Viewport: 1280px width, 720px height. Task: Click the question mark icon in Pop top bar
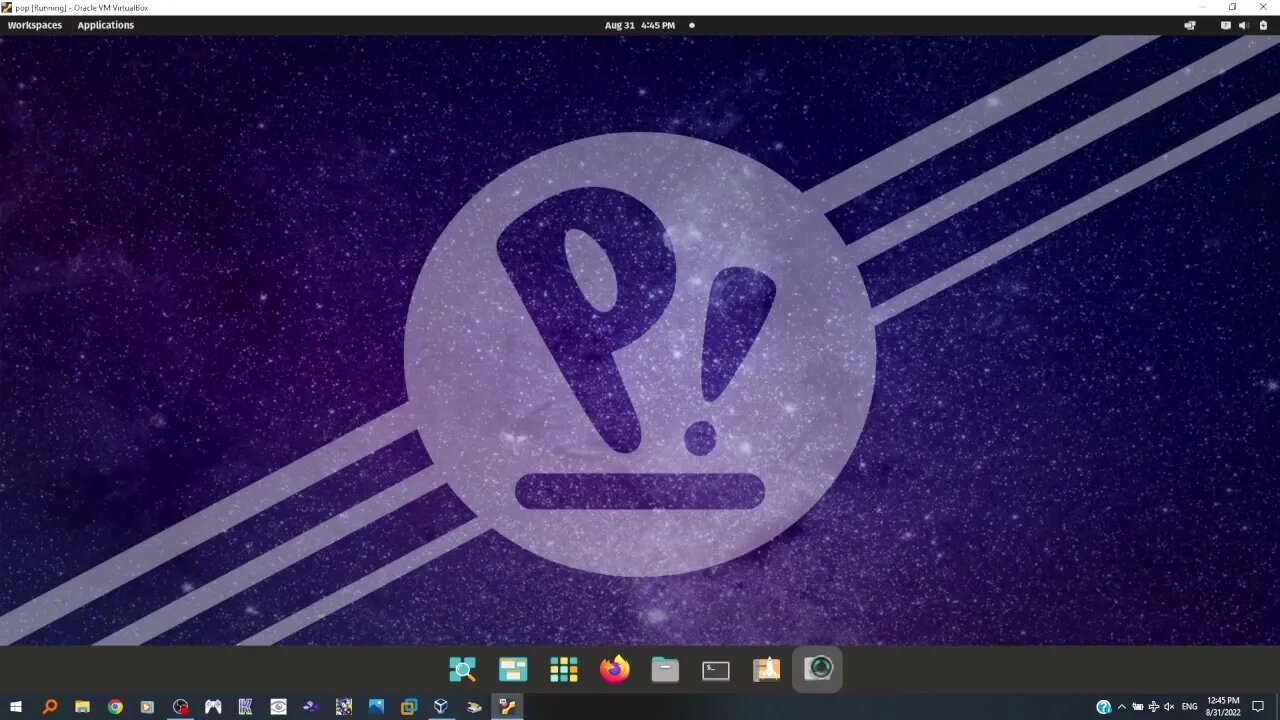[1226, 25]
